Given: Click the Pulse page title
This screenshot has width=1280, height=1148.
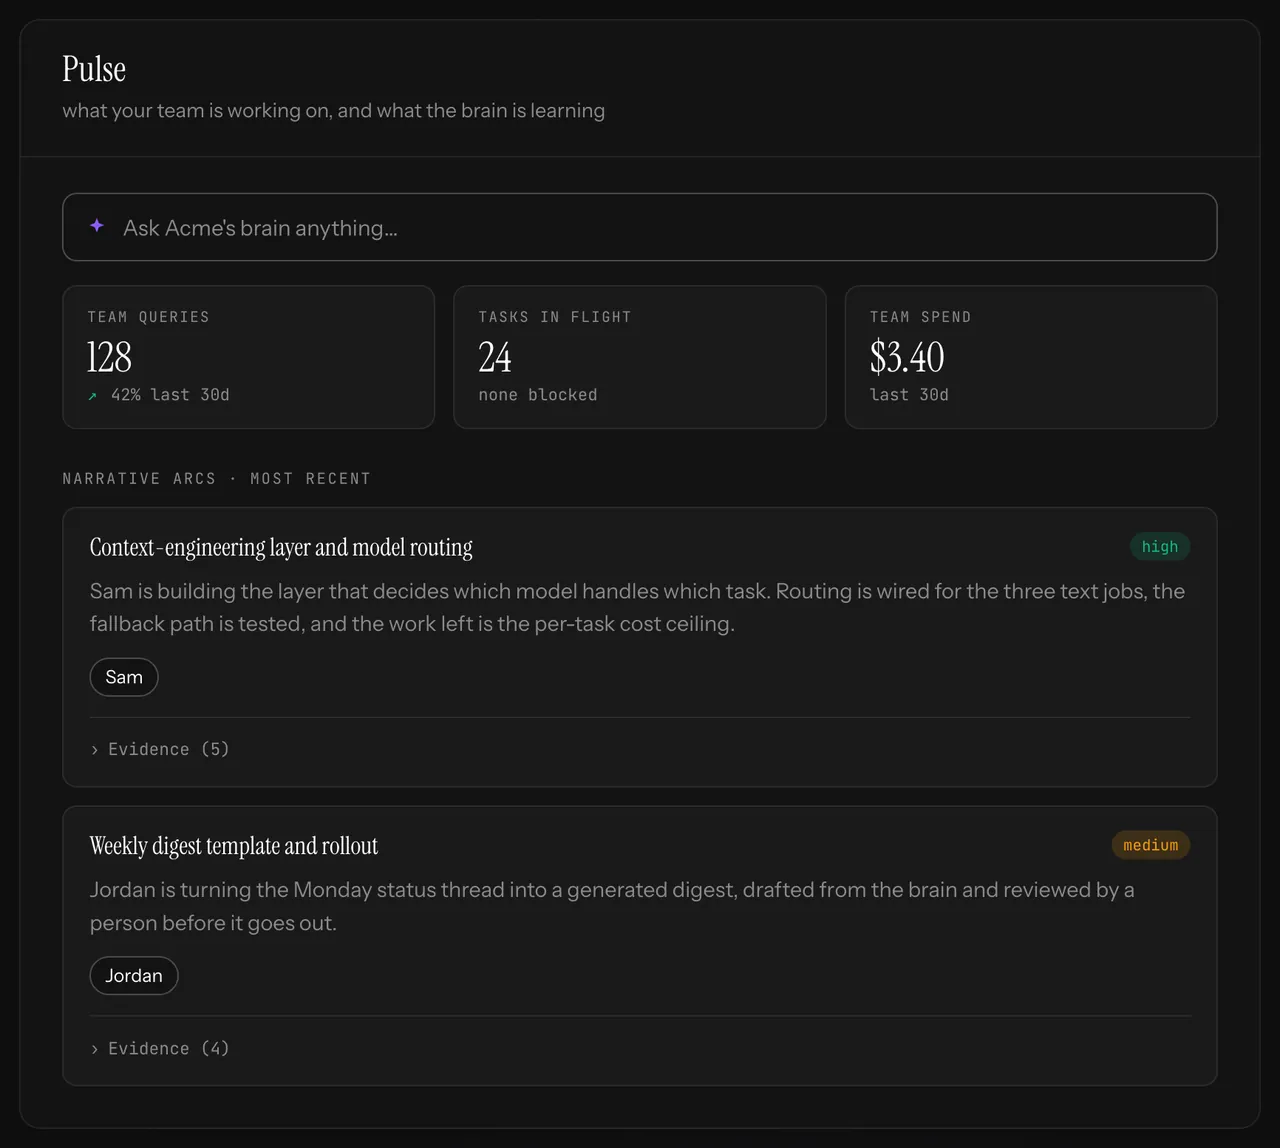Looking at the screenshot, I should [x=94, y=69].
